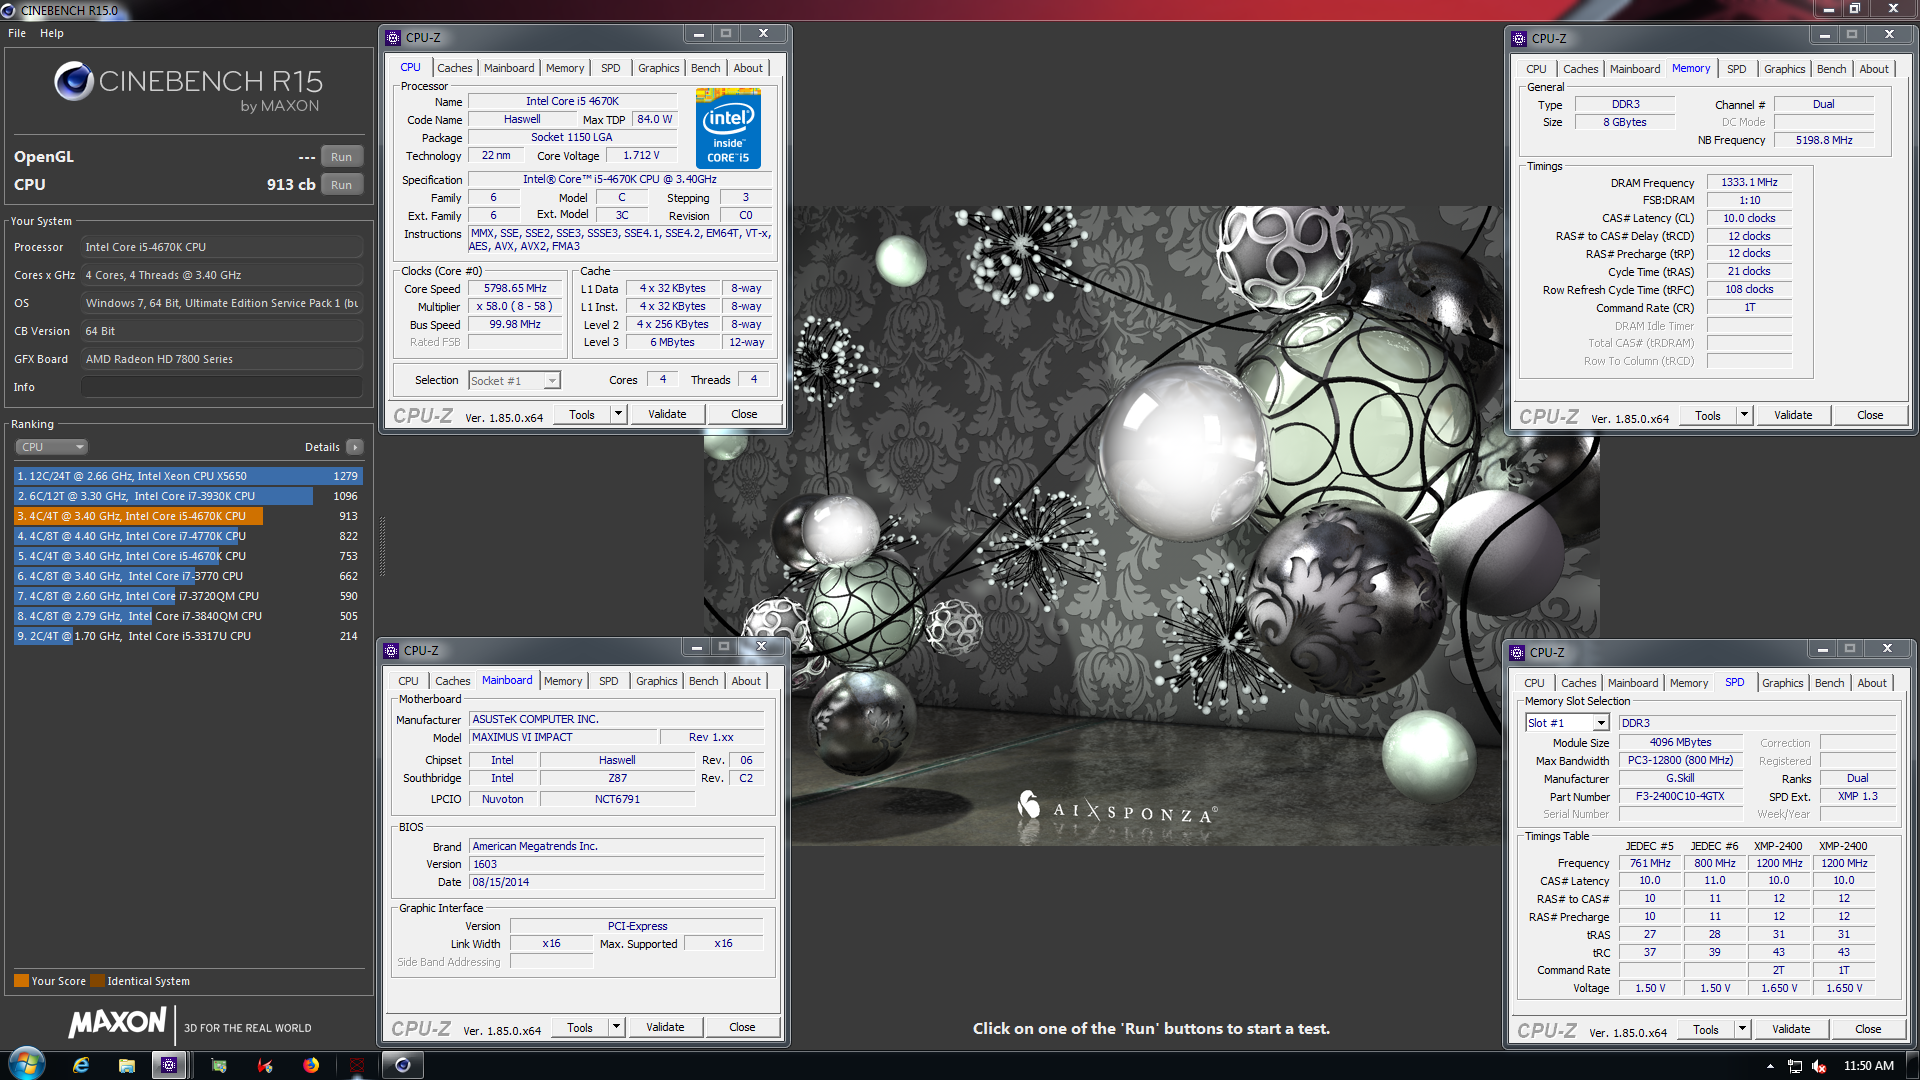The height and width of the screenshot is (1080, 1920).
Task: Click Validate in the Memory tab window
Action: coord(1793,415)
